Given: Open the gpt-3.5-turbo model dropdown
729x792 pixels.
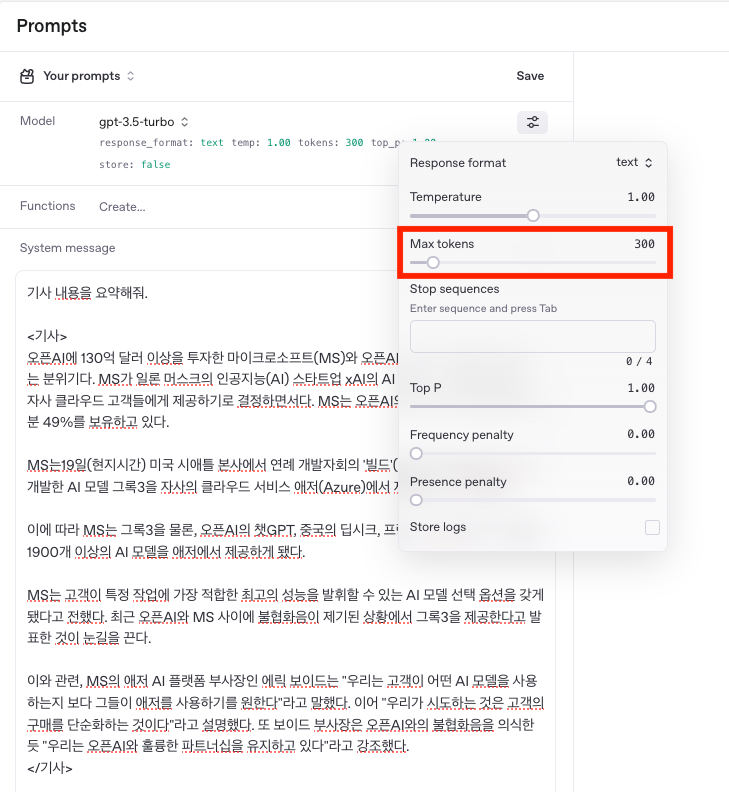Looking at the screenshot, I should (143, 122).
